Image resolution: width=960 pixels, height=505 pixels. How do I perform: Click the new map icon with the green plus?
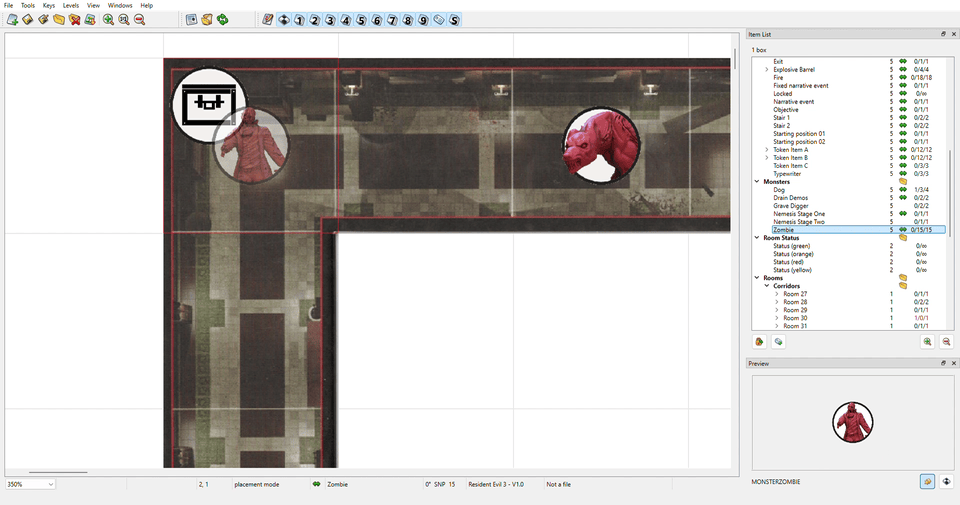(12, 20)
